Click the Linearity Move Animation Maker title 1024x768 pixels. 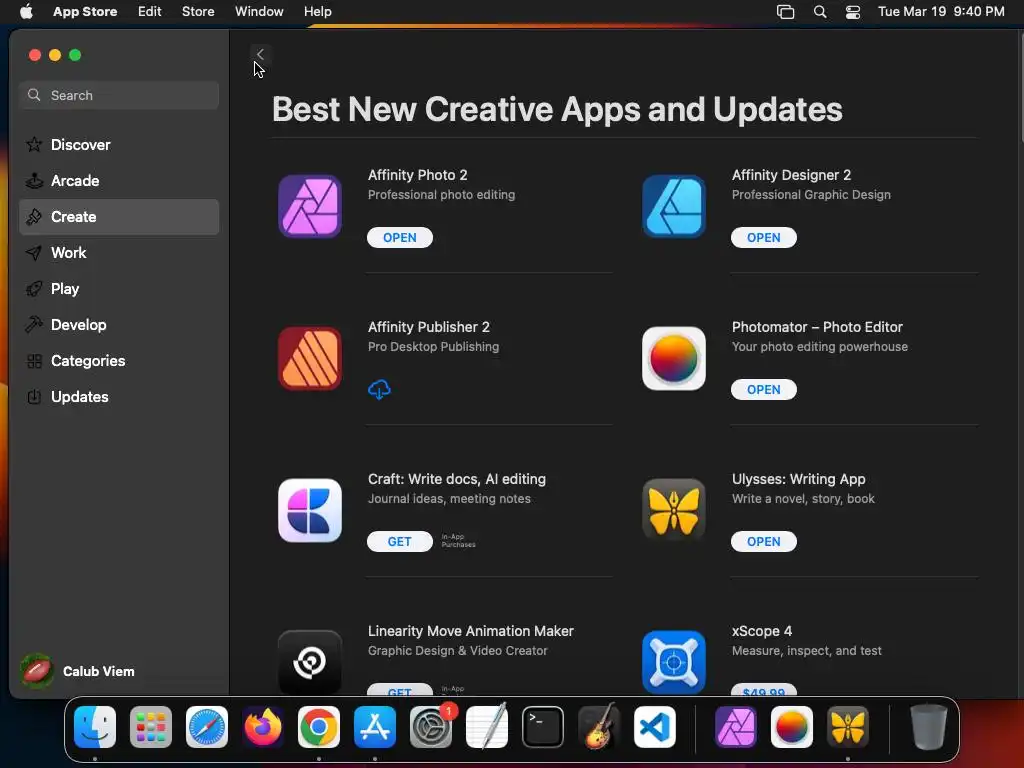[470, 632]
